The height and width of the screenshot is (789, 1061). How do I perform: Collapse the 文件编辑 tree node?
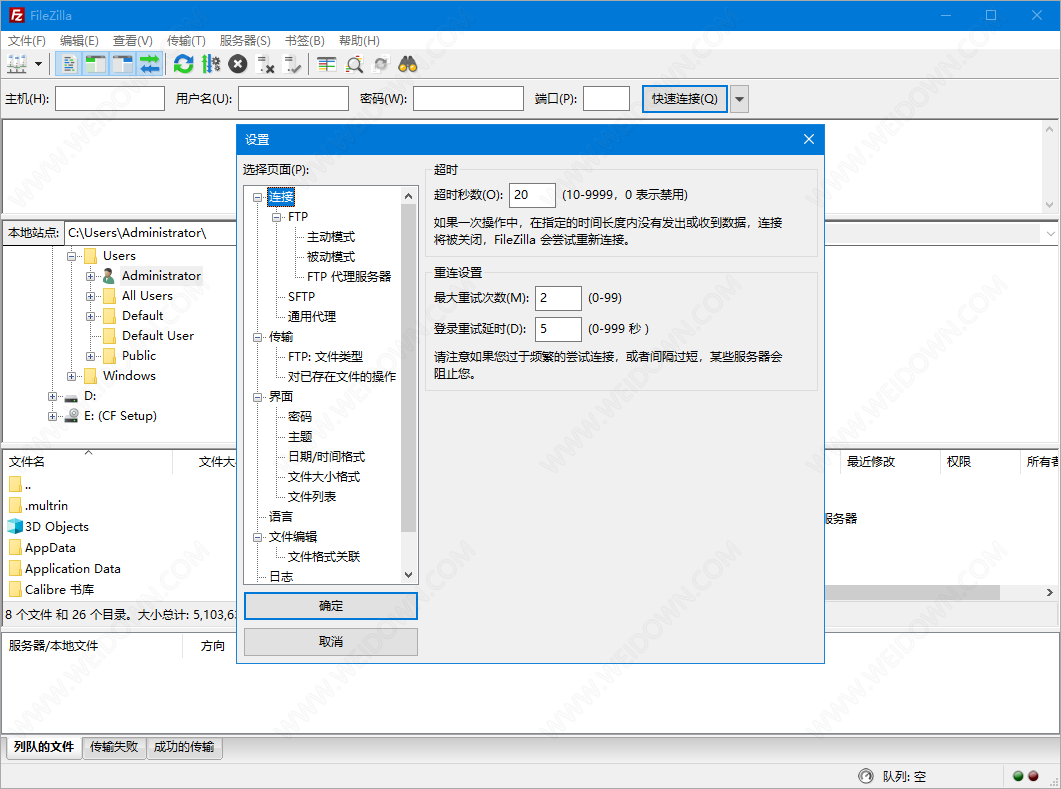pos(258,537)
